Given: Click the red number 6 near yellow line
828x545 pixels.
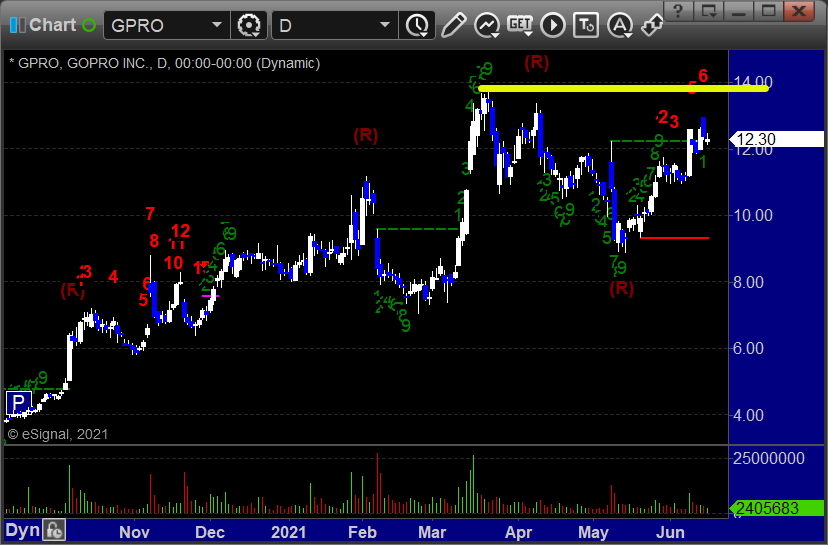Looking at the screenshot, I should click(703, 76).
